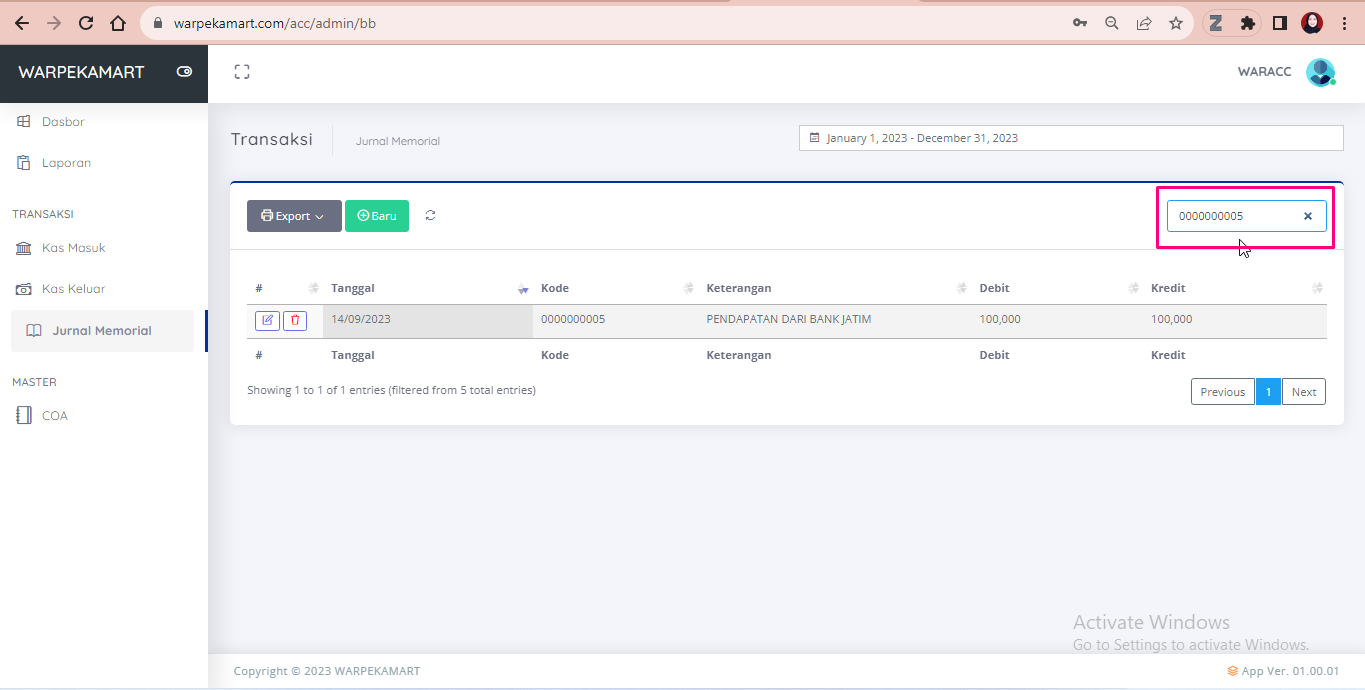Sort by top Keterangan column header

[835, 288]
